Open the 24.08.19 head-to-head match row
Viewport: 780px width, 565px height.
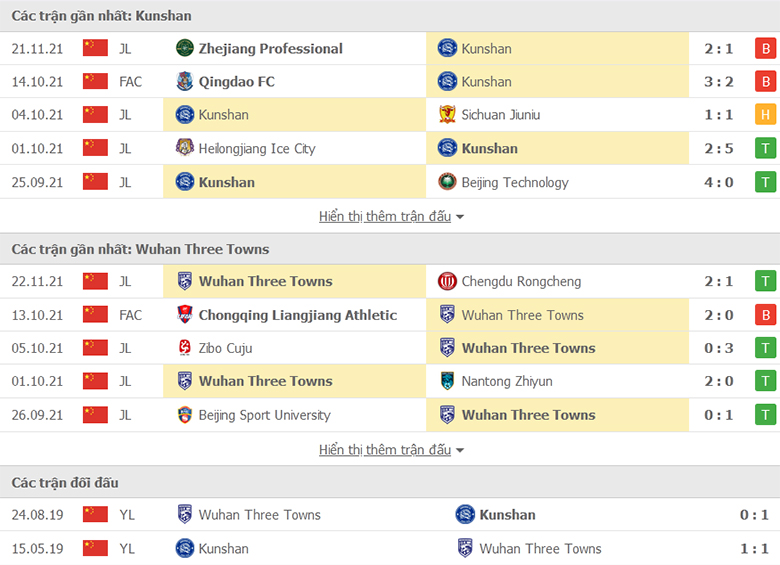coord(390,515)
